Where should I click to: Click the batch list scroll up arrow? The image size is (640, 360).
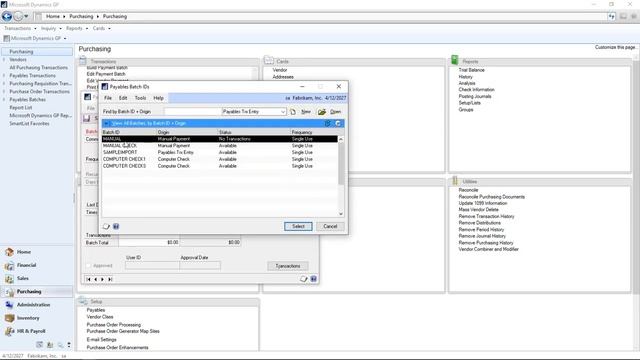(341, 139)
